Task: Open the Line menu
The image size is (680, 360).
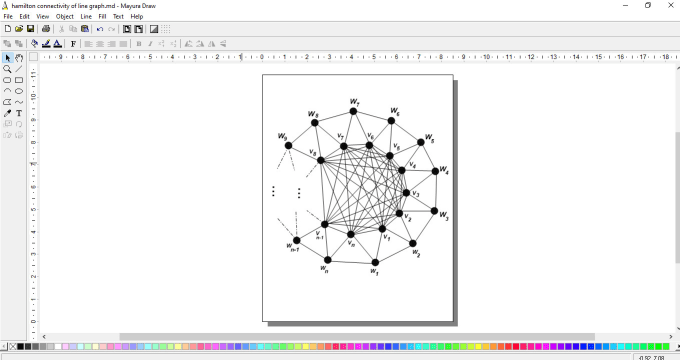Action: [86, 16]
